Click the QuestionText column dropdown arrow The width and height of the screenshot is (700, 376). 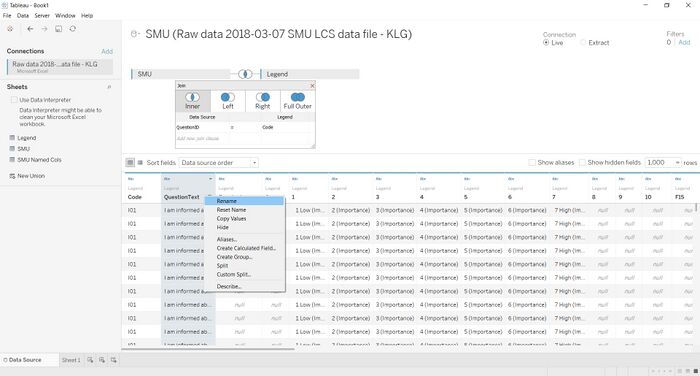point(210,179)
